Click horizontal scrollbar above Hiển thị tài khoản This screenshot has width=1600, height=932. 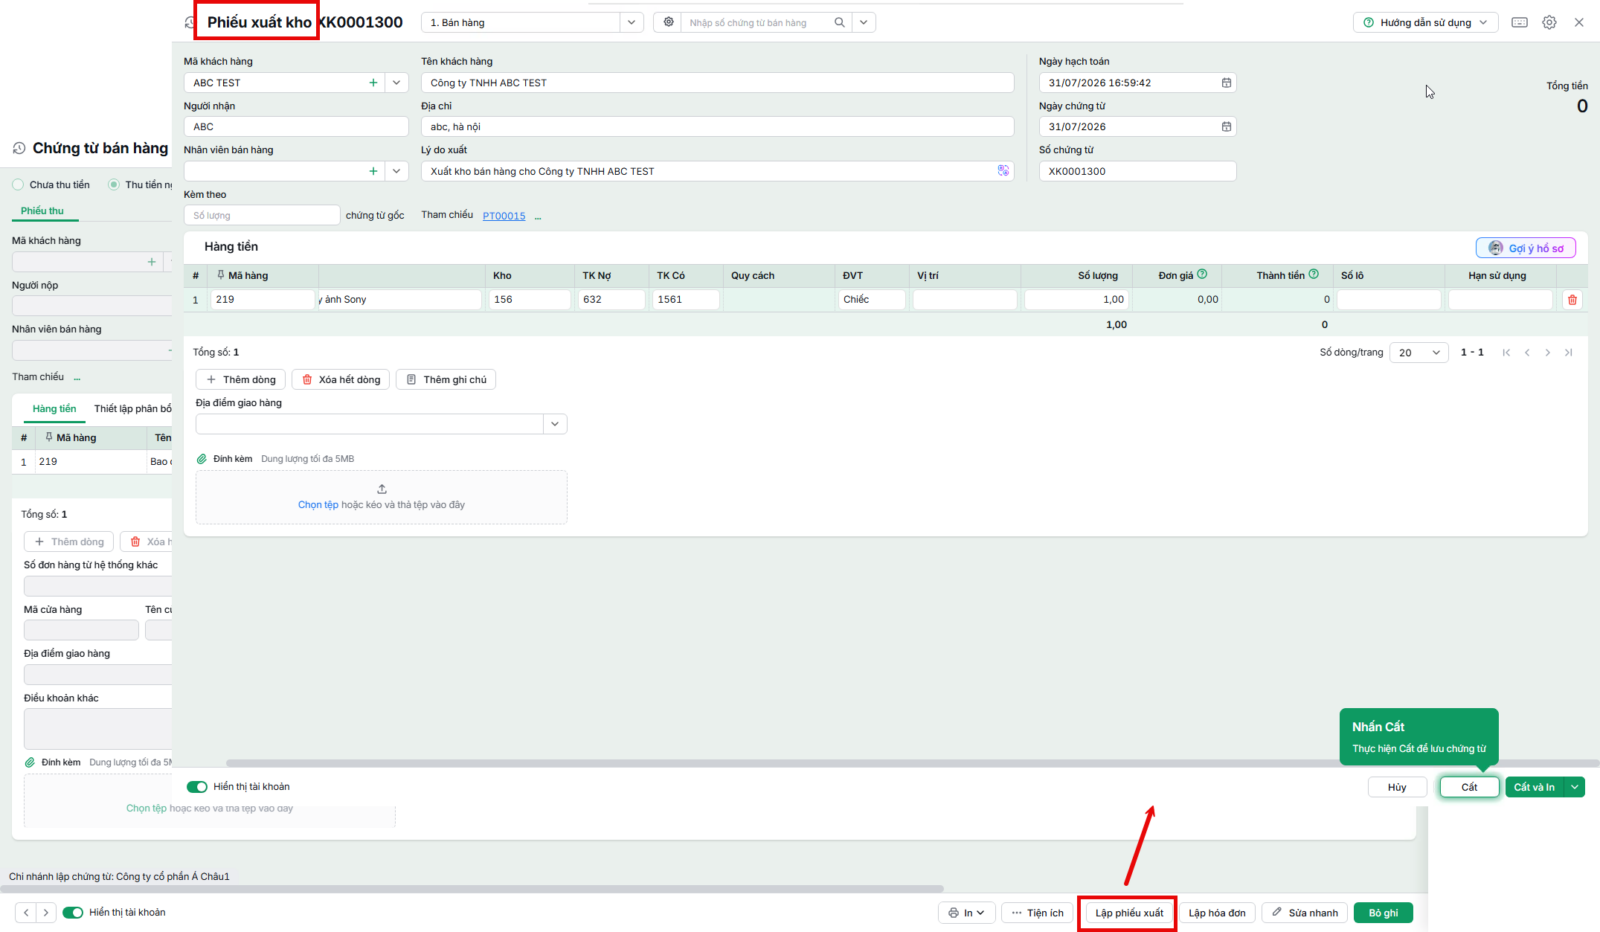click(912, 763)
